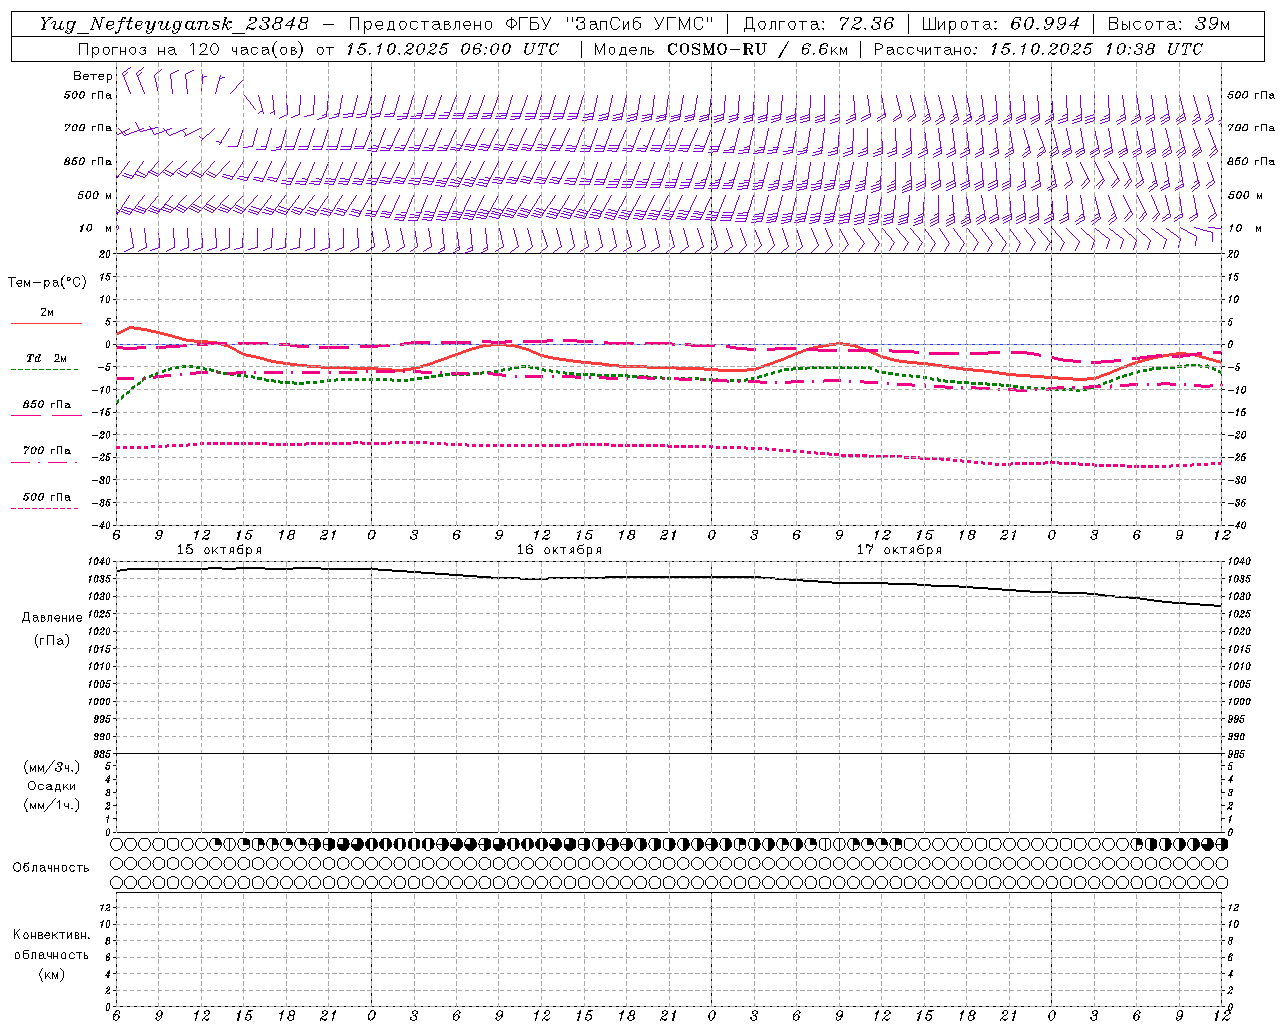Click the Долгота: 72.36 value
Viewport: 1280px width, 1024px height.
coord(818,24)
